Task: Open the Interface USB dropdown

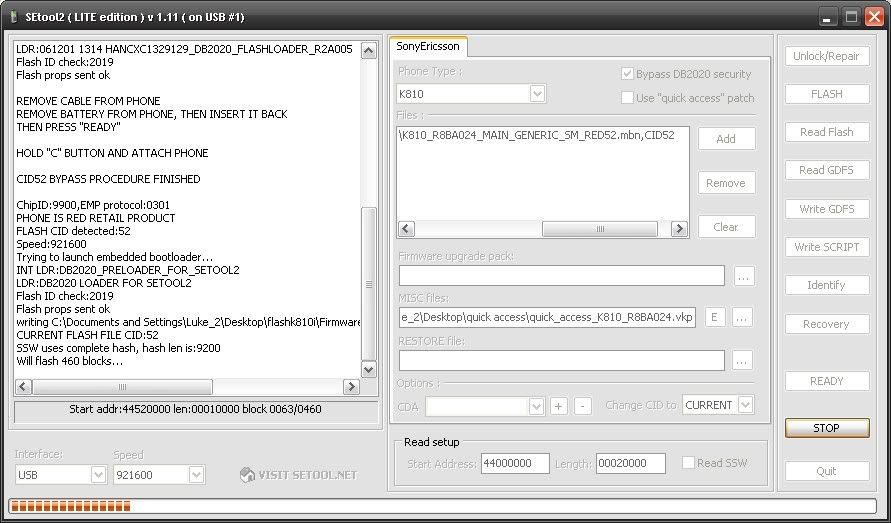Action: point(98,475)
